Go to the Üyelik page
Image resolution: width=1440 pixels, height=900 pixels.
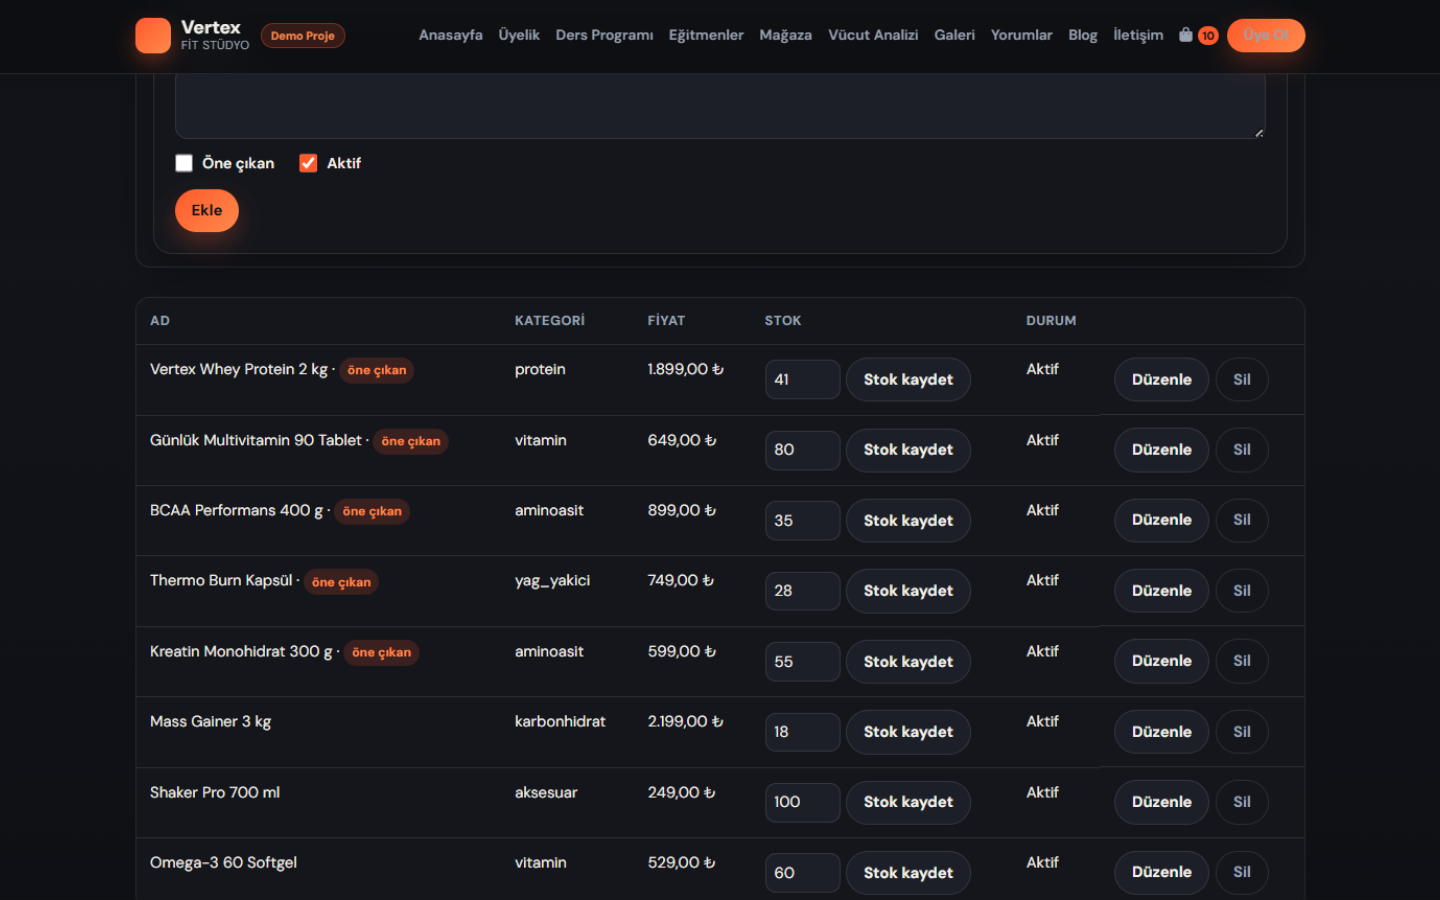pyautogui.click(x=519, y=35)
